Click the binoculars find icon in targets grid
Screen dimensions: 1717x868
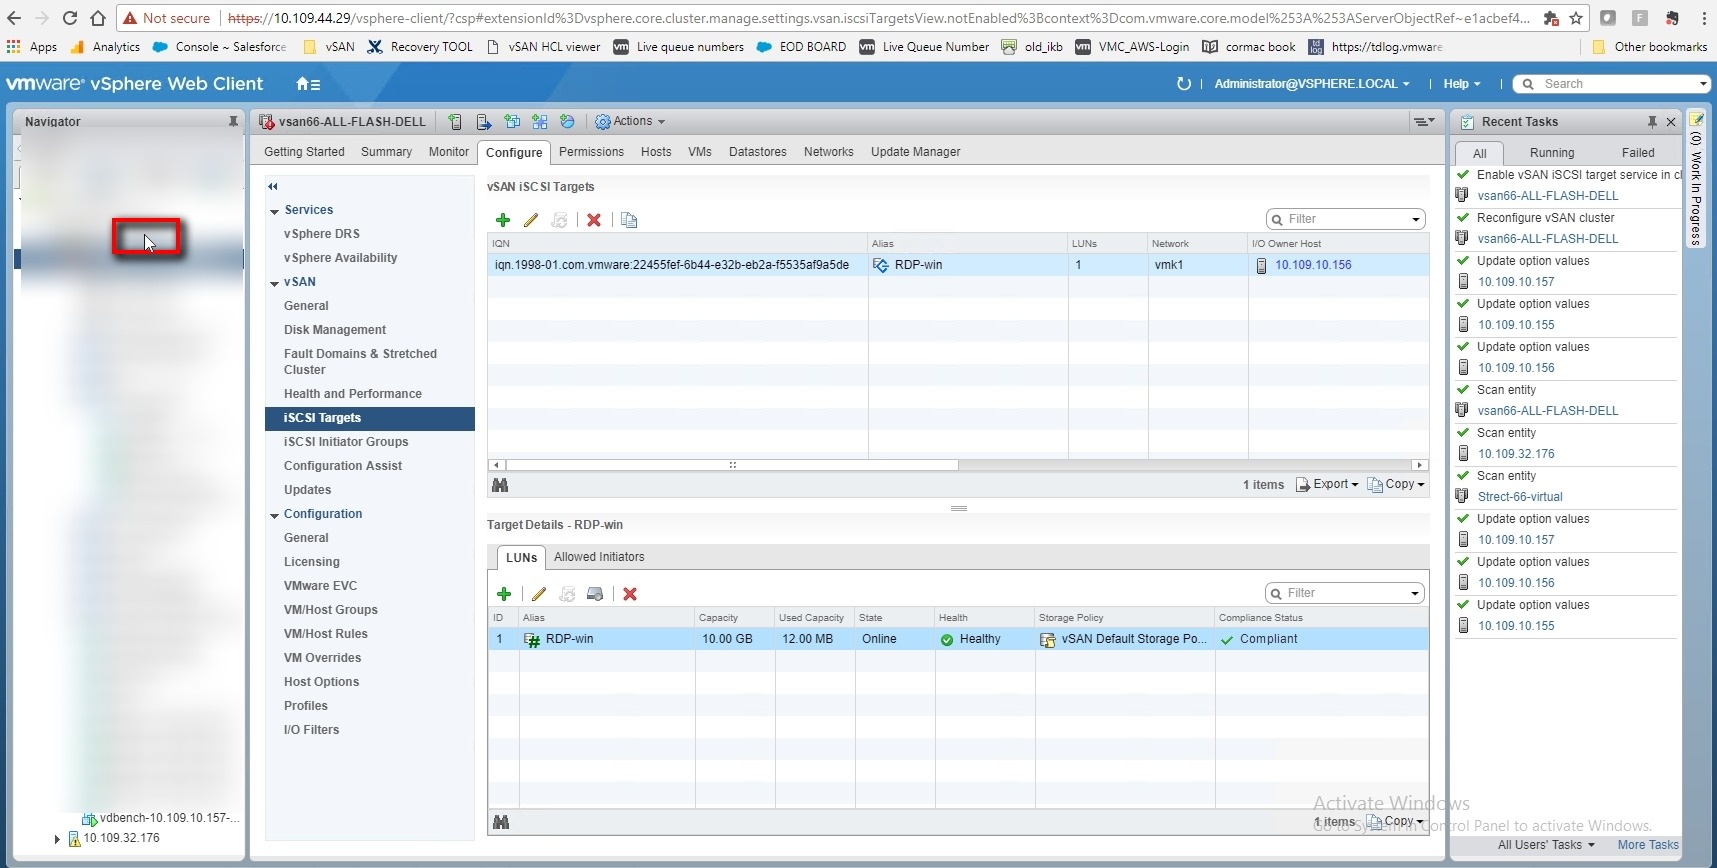[x=500, y=485]
